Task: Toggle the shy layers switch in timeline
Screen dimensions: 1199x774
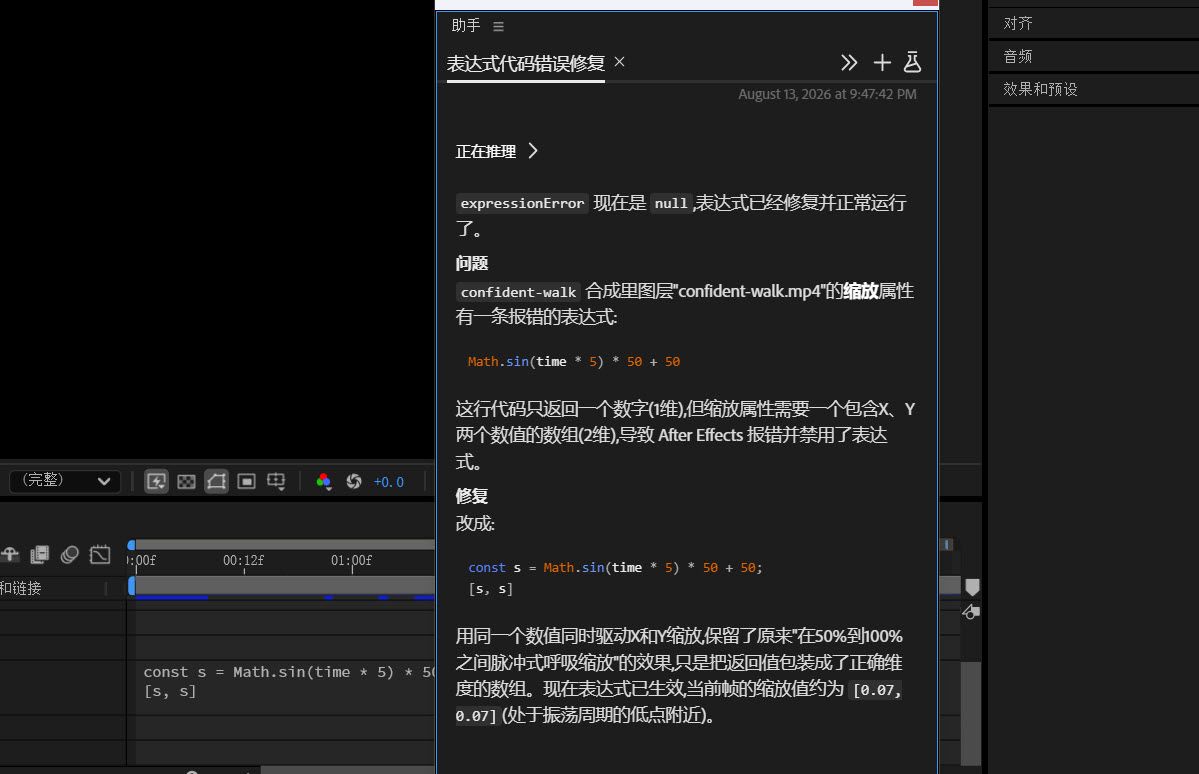Action: (x=10, y=554)
